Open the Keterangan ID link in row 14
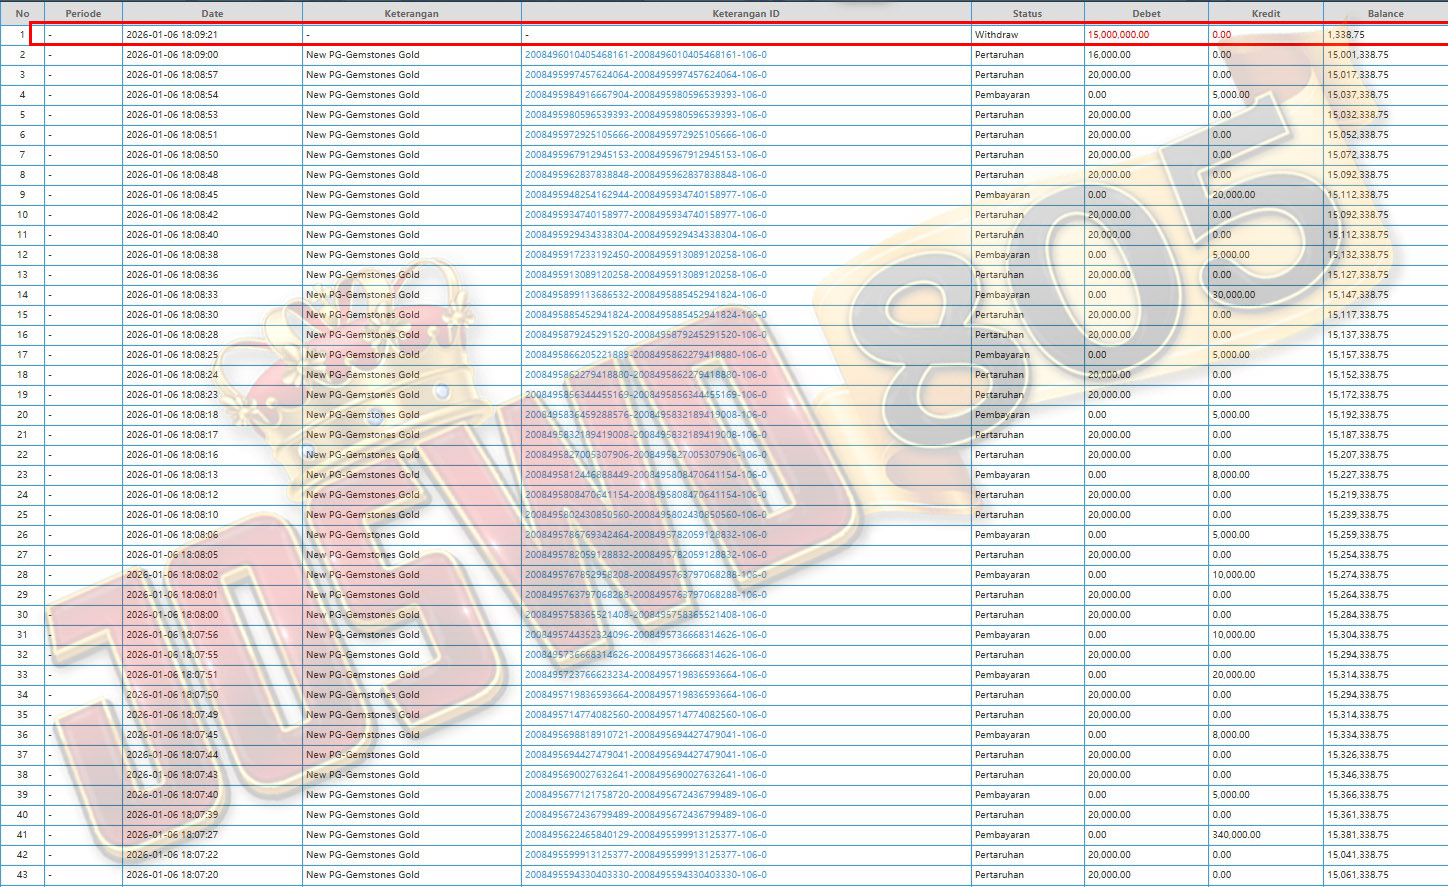The height and width of the screenshot is (887, 1448). pyautogui.click(x=645, y=295)
